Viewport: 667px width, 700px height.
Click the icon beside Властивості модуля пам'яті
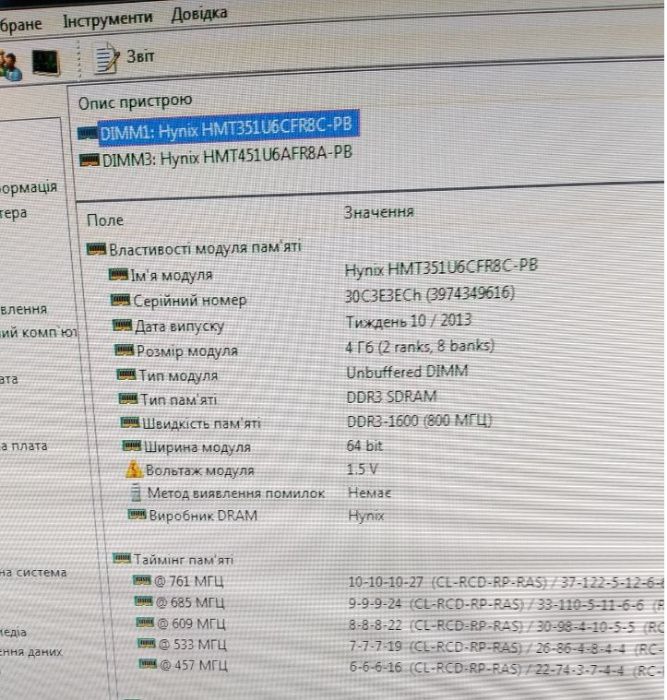tap(96, 249)
